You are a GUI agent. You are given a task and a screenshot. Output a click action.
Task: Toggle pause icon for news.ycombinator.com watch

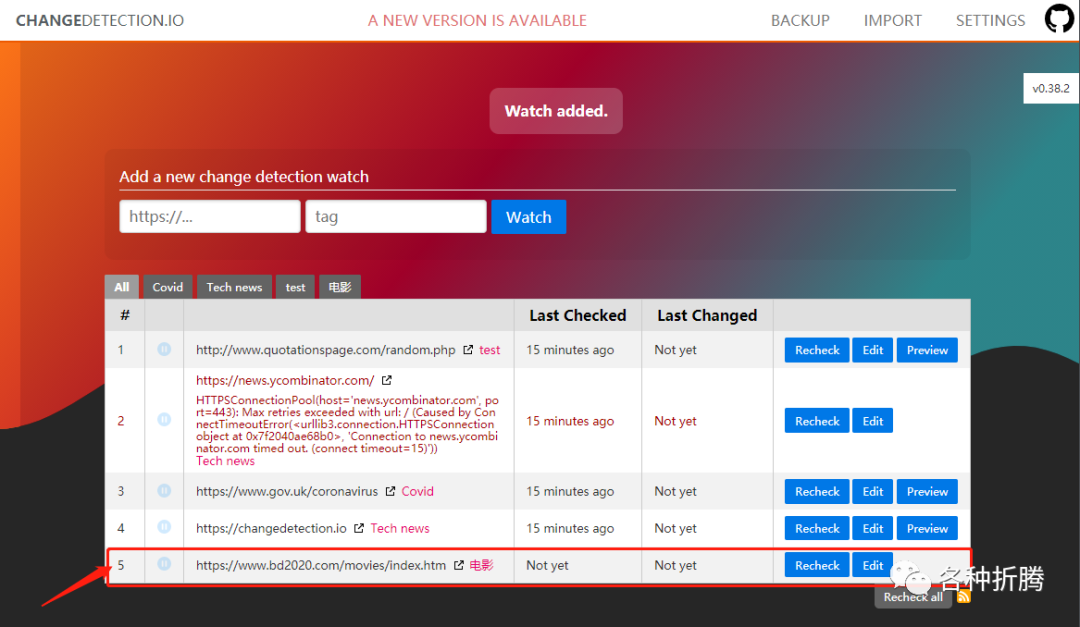pyautogui.click(x=164, y=419)
